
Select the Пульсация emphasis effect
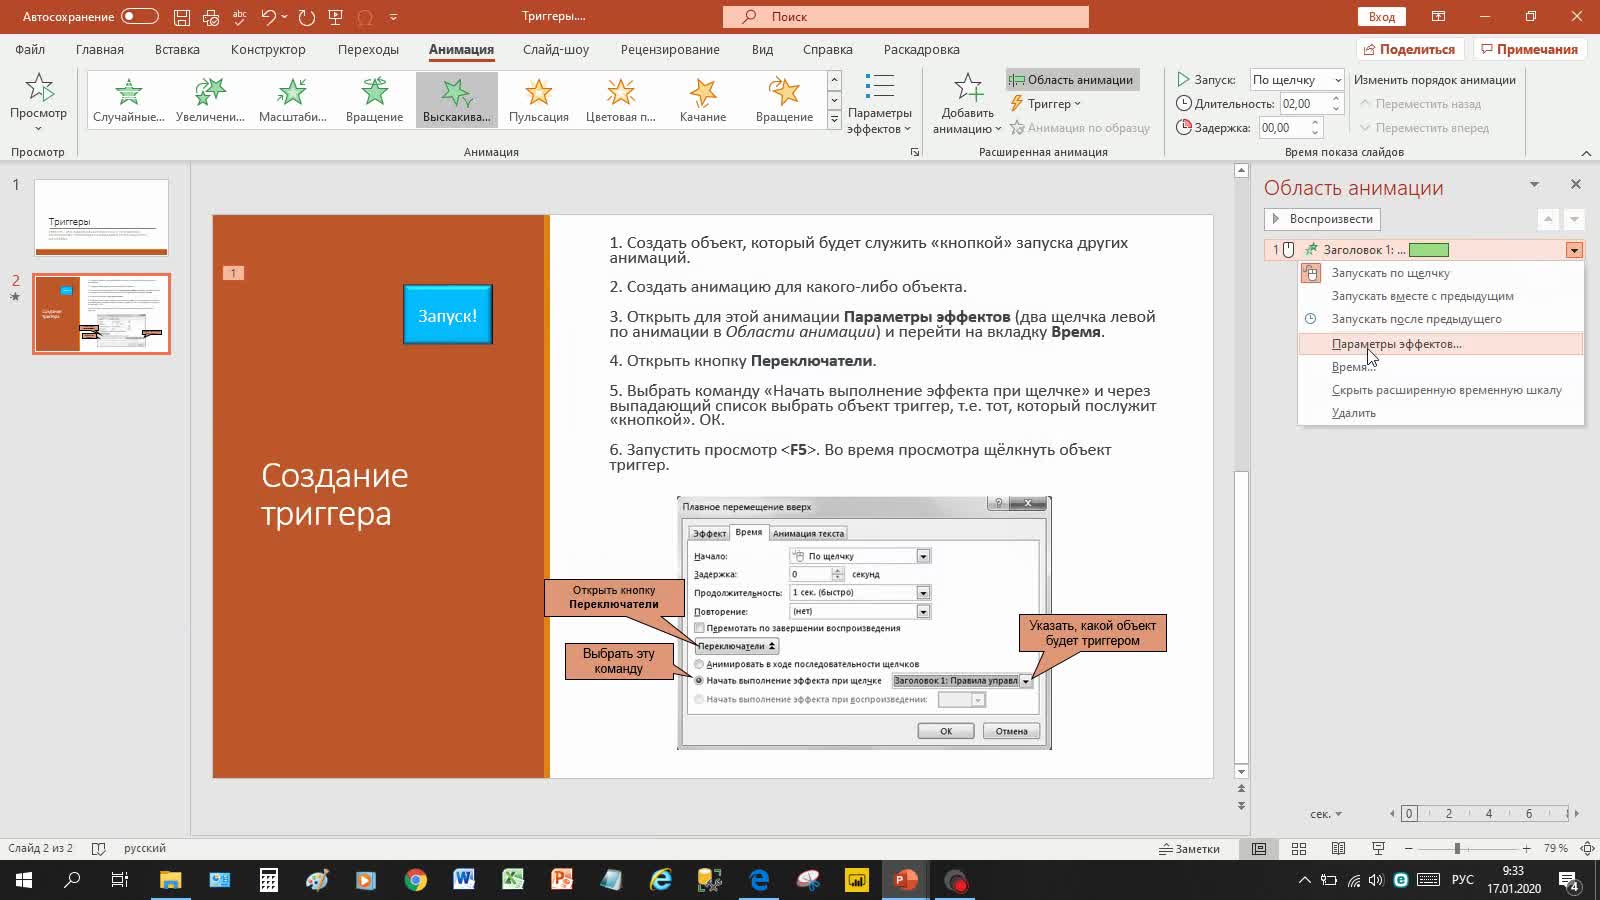[x=538, y=99]
